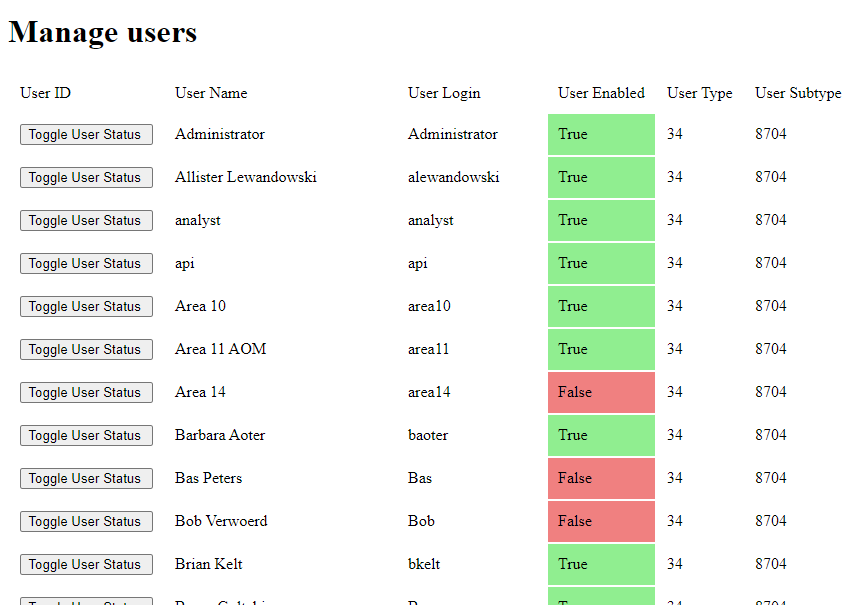Image resolution: width=855 pixels, height=605 pixels.
Task: Toggle user status for Administrator
Action: [x=86, y=134]
